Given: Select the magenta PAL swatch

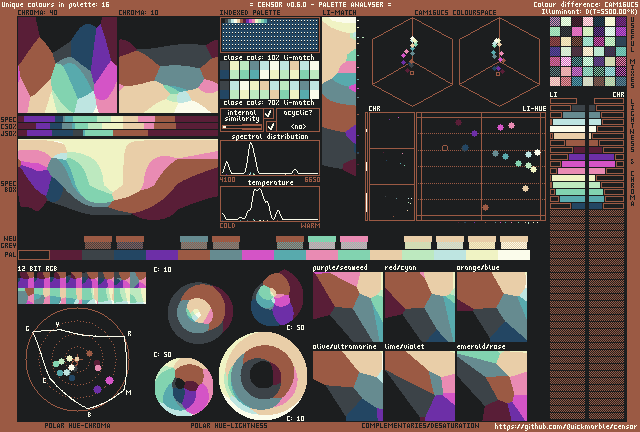Looking at the screenshot, I should [x=258, y=255].
